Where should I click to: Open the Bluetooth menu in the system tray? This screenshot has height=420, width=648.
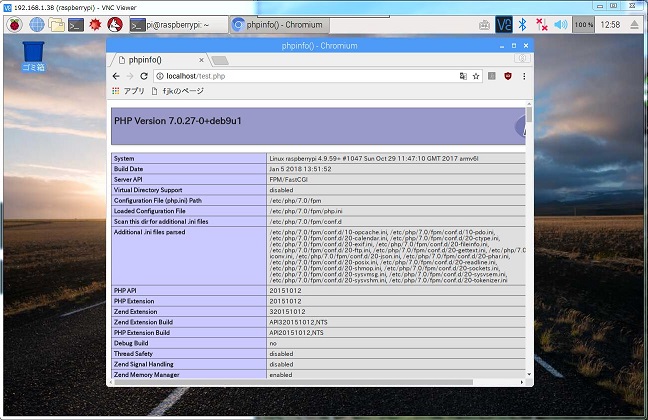(521, 25)
